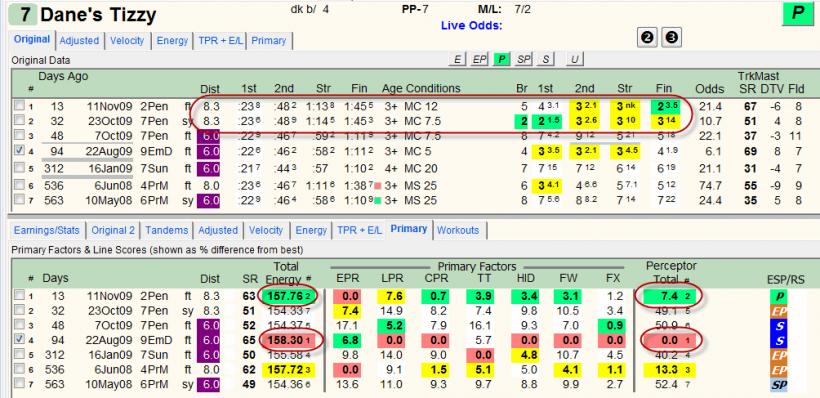The height and width of the screenshot is (398, 820).
Task: Click the EPR column header
Action: [x=347, y=279]
